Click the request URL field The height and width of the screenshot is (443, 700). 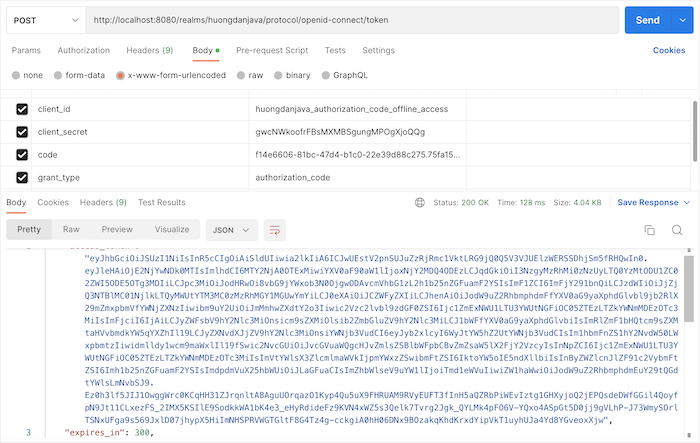pos(352,20)
